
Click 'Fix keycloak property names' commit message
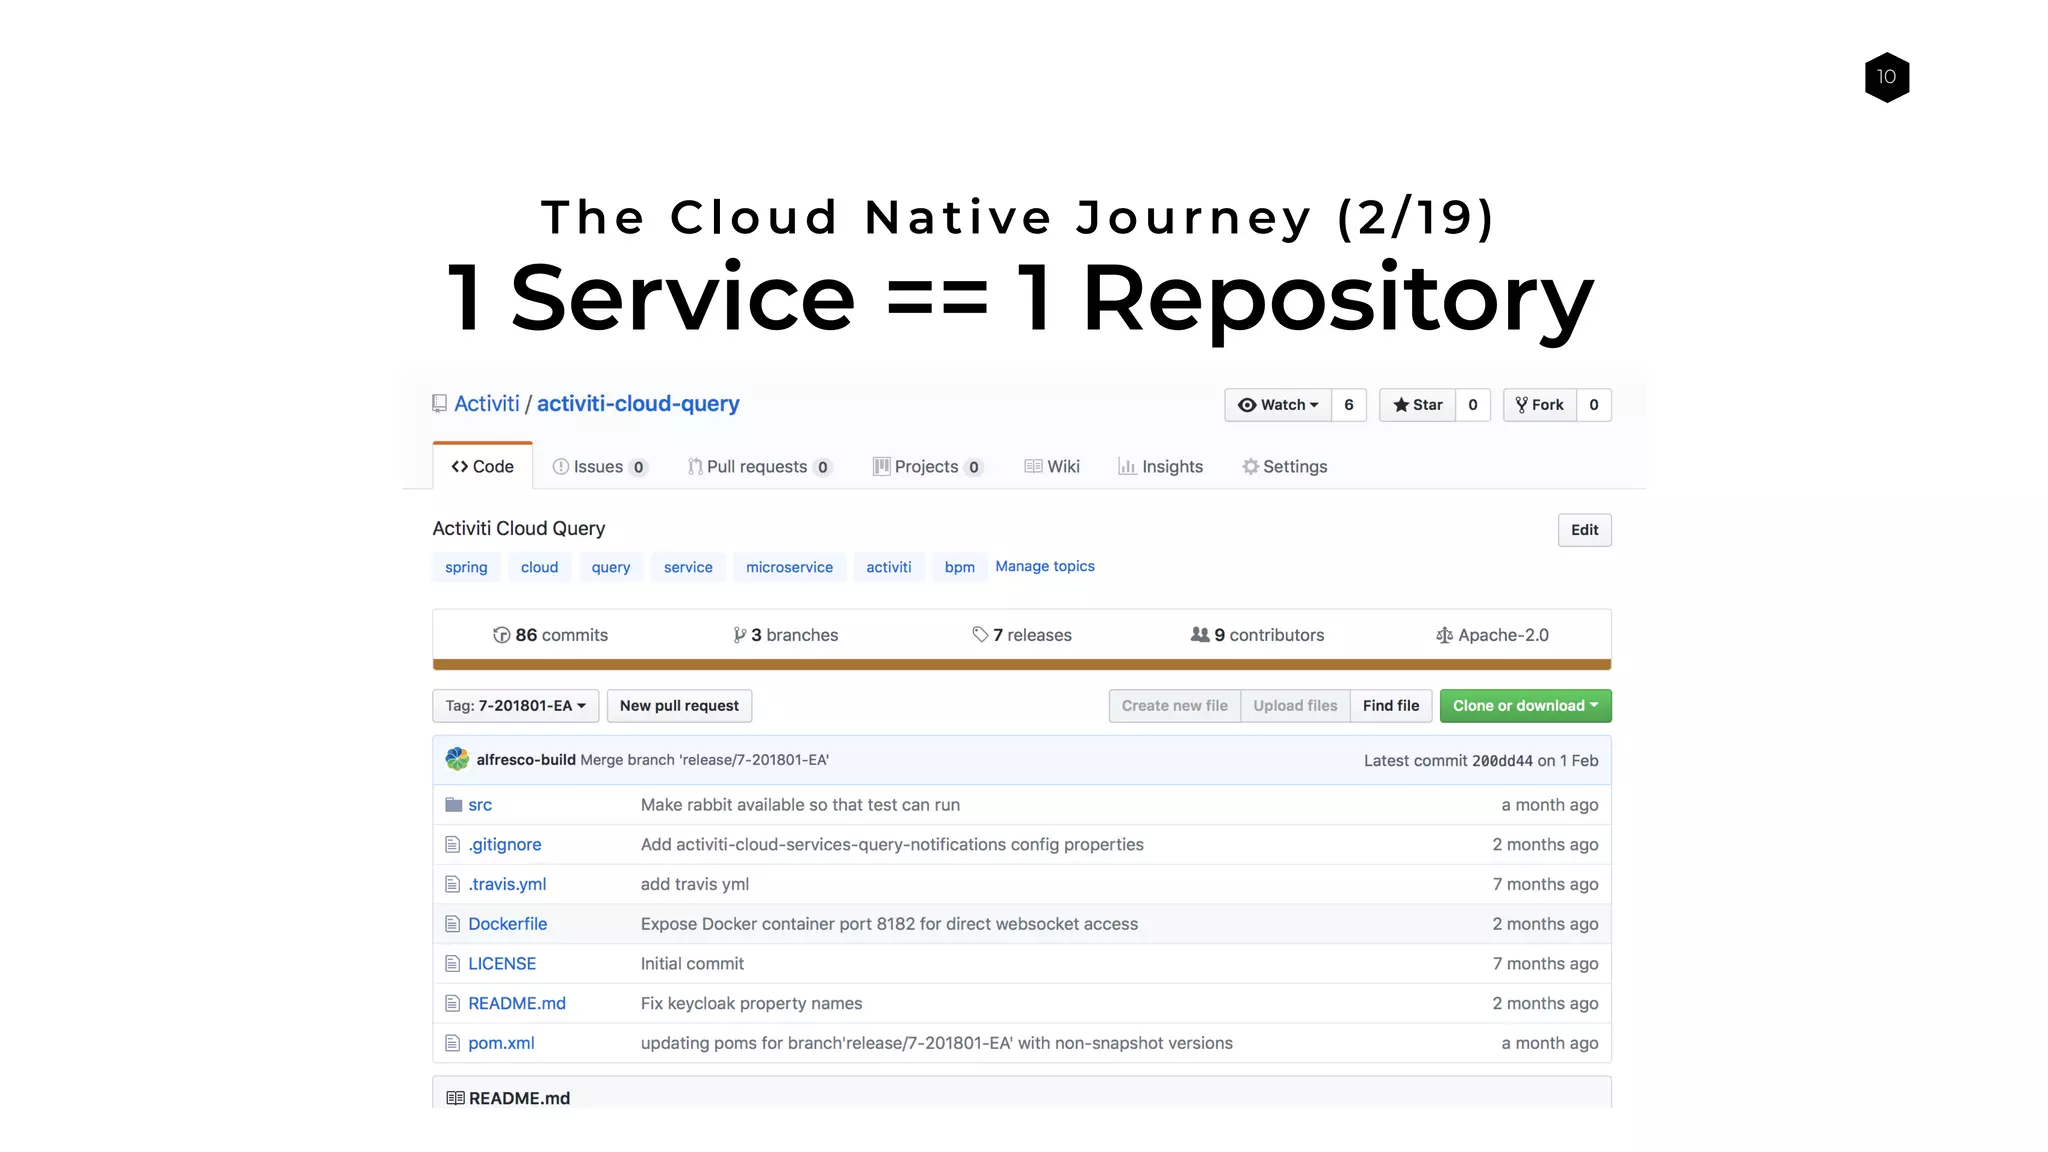[751, 1003]
